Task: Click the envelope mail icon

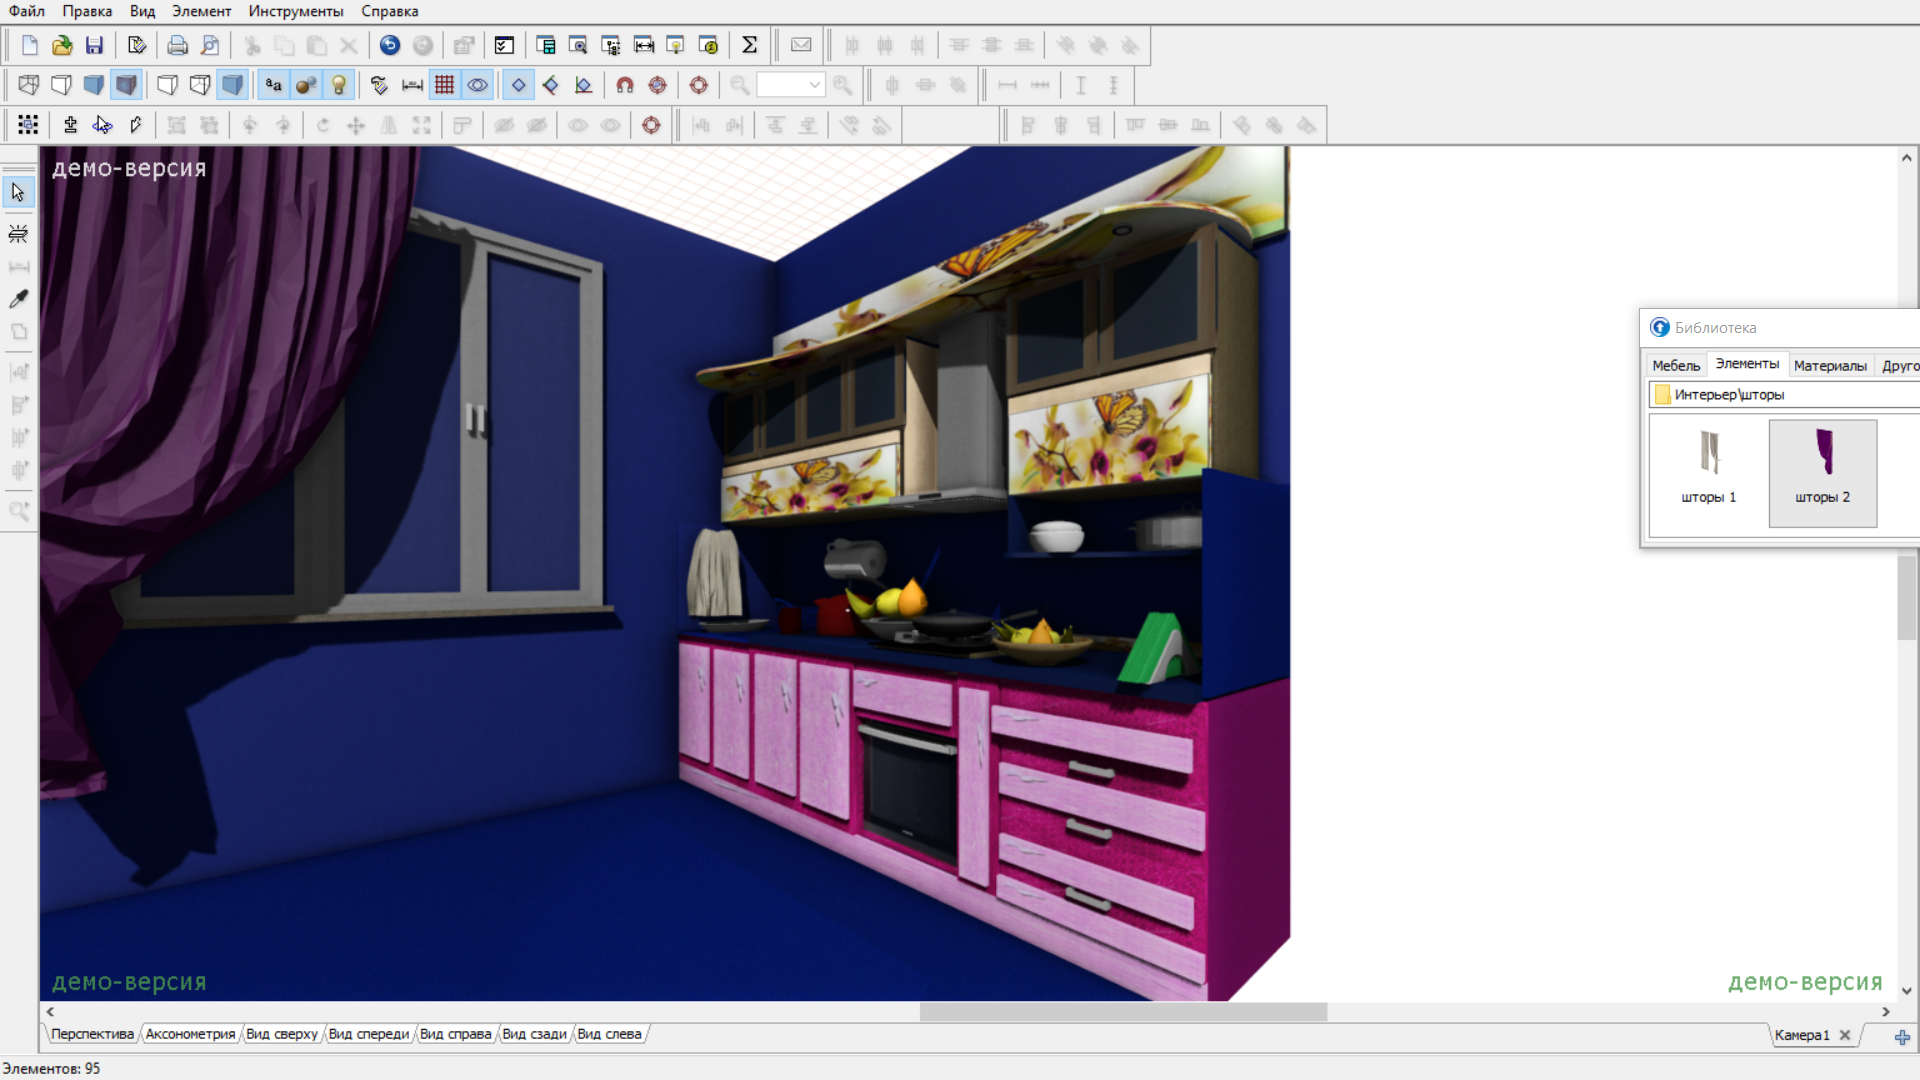Action: [801, 45]
